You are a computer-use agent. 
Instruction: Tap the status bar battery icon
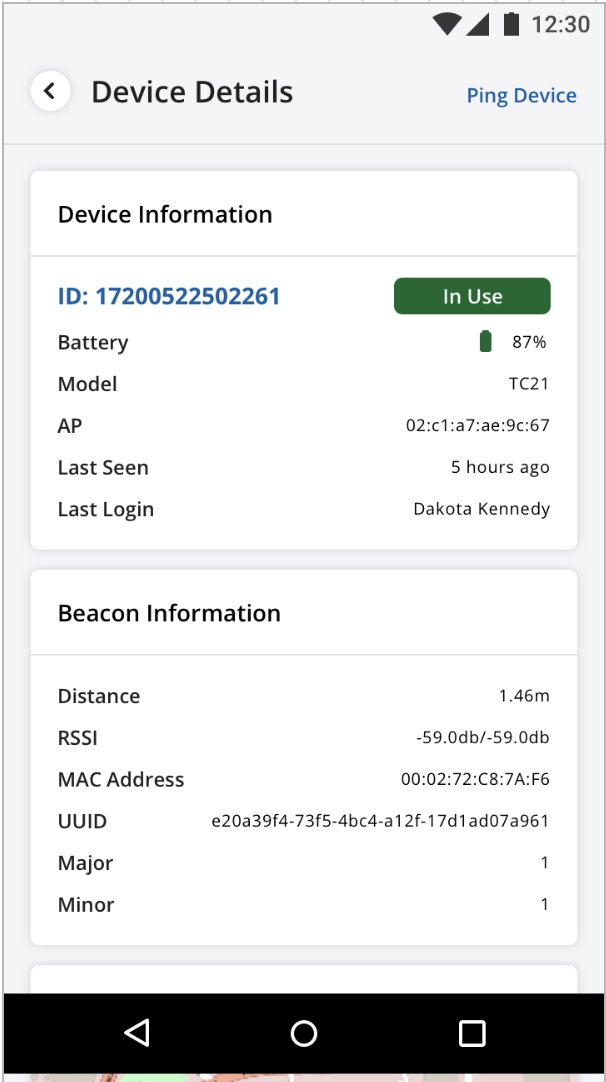[x=511, y=25]
